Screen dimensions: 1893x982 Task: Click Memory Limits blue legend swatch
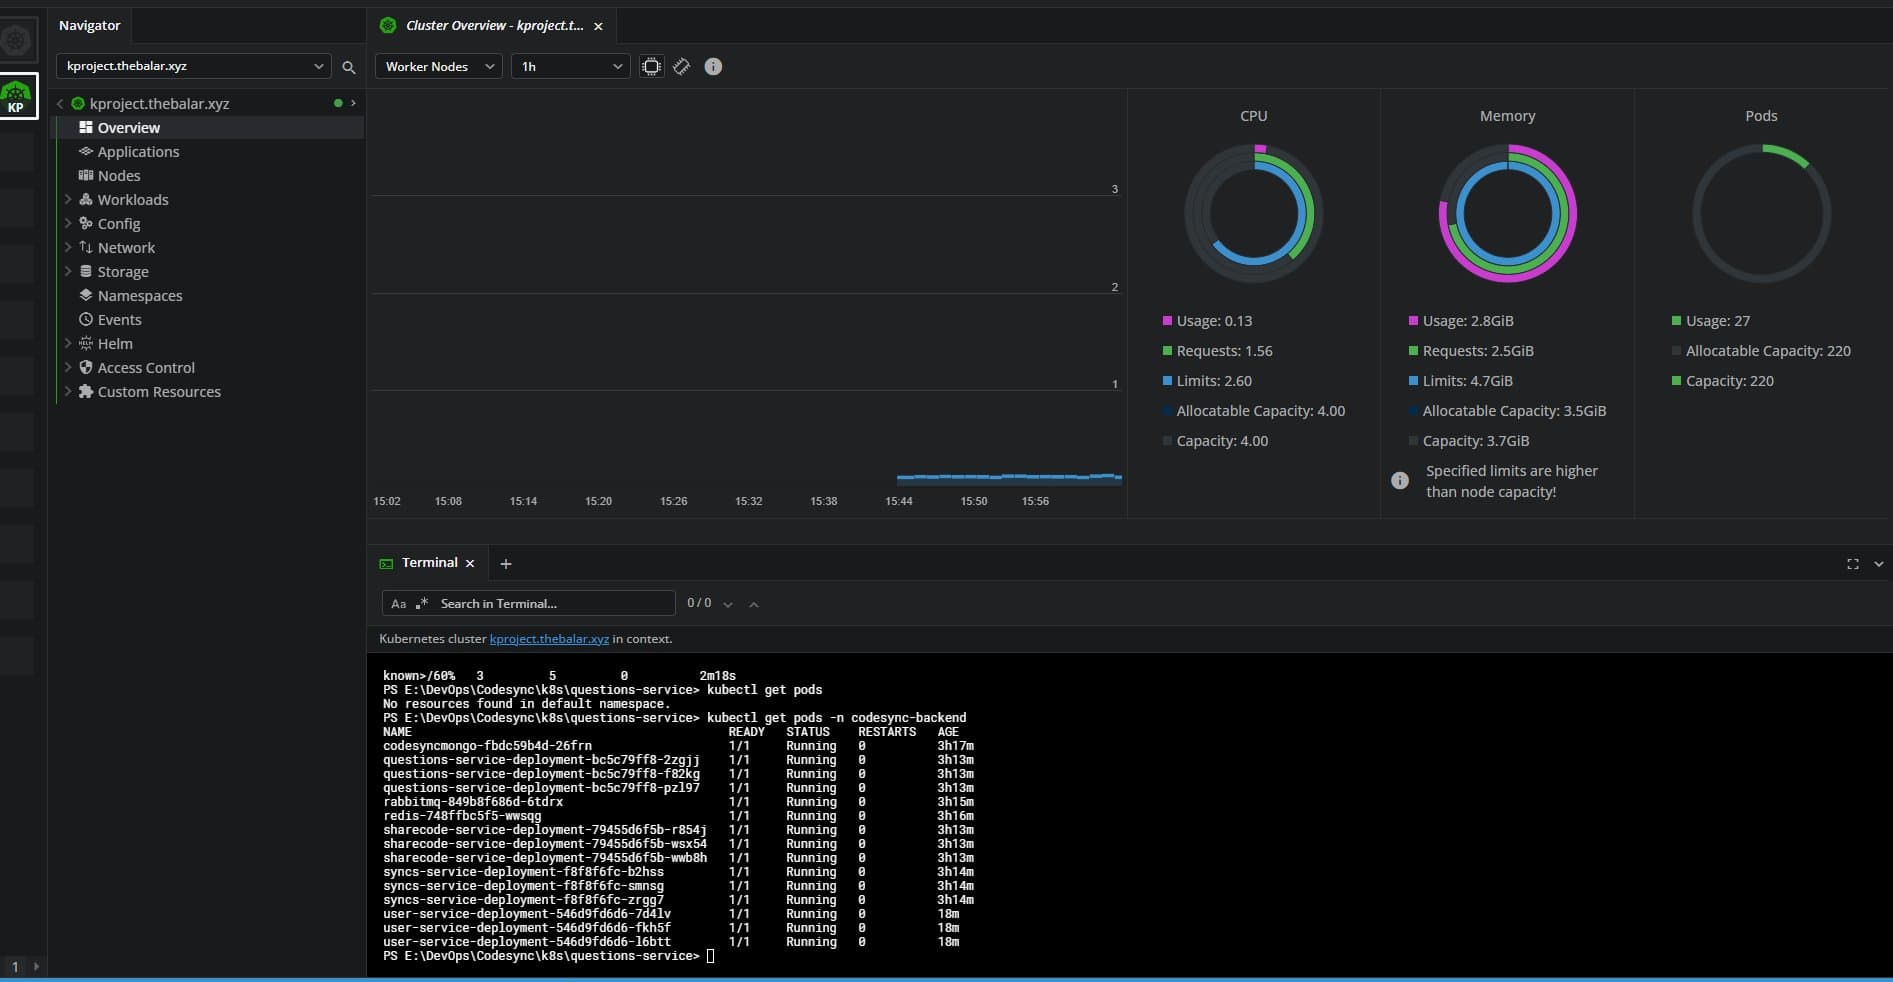[1413, 381]
